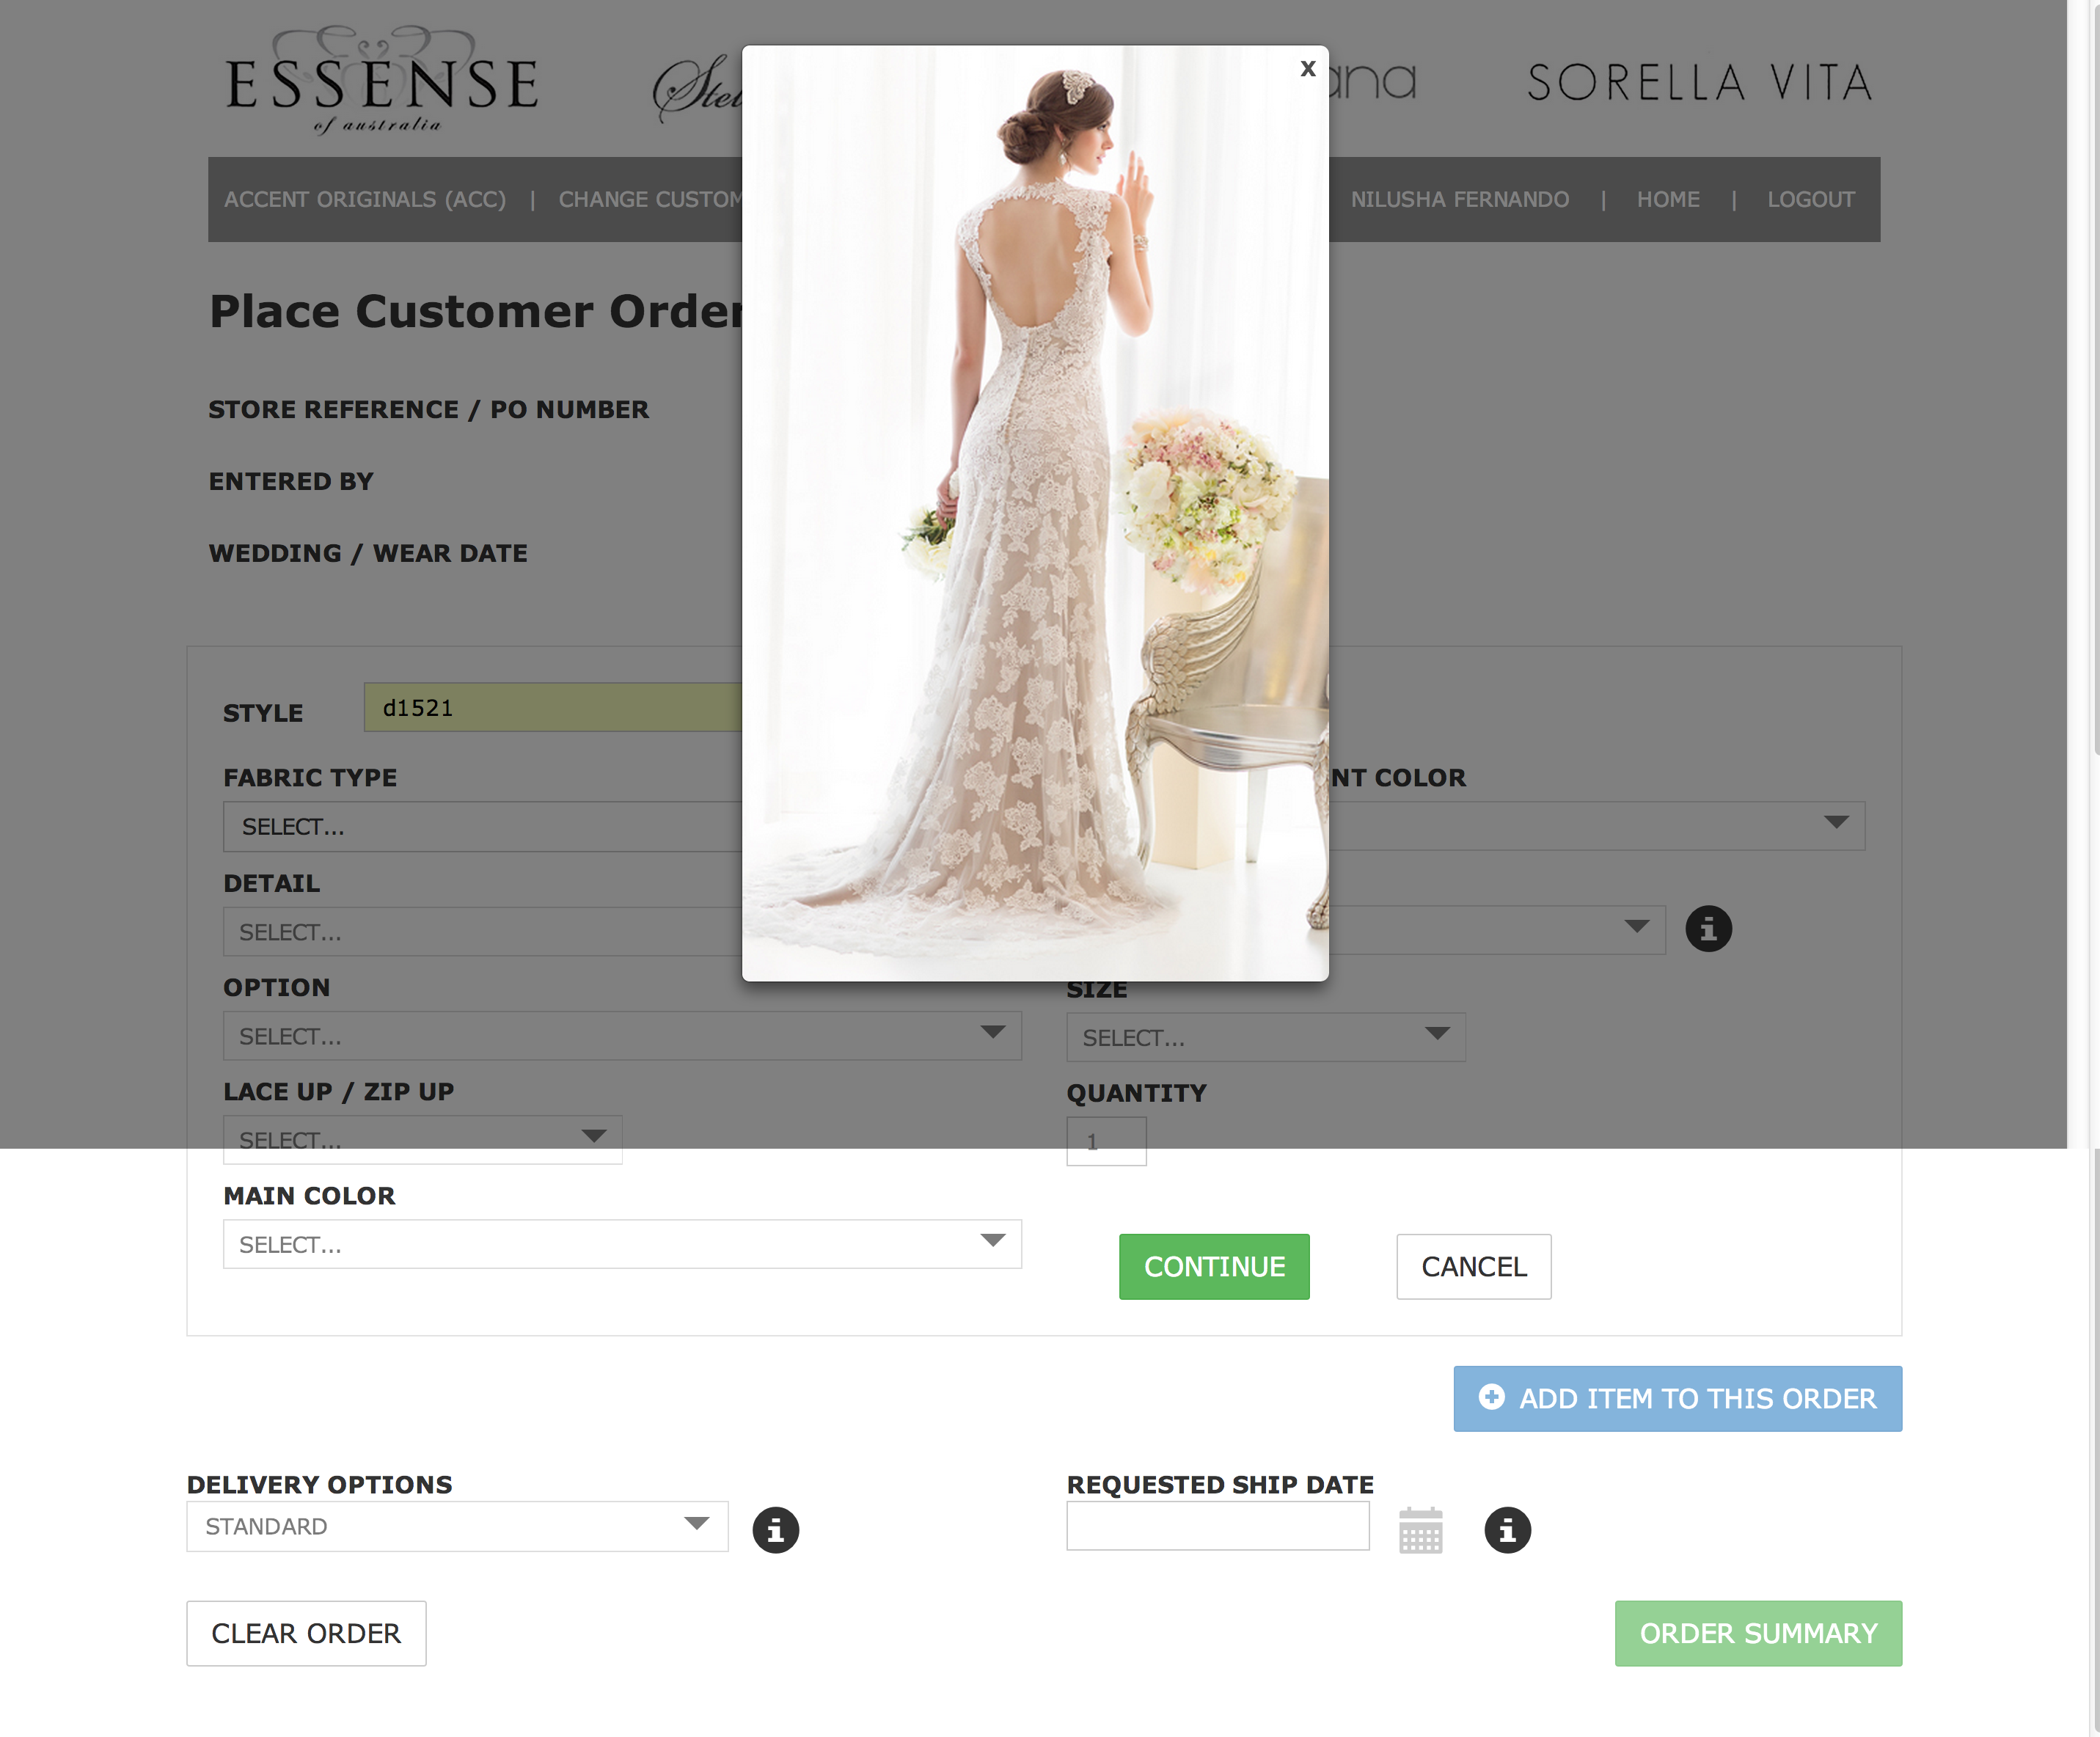Image resolution: width=2100 pixels, height=1737 pixels.
Task: Click the info icon next to Delivery Options
Action: [x=775, y=1530]
